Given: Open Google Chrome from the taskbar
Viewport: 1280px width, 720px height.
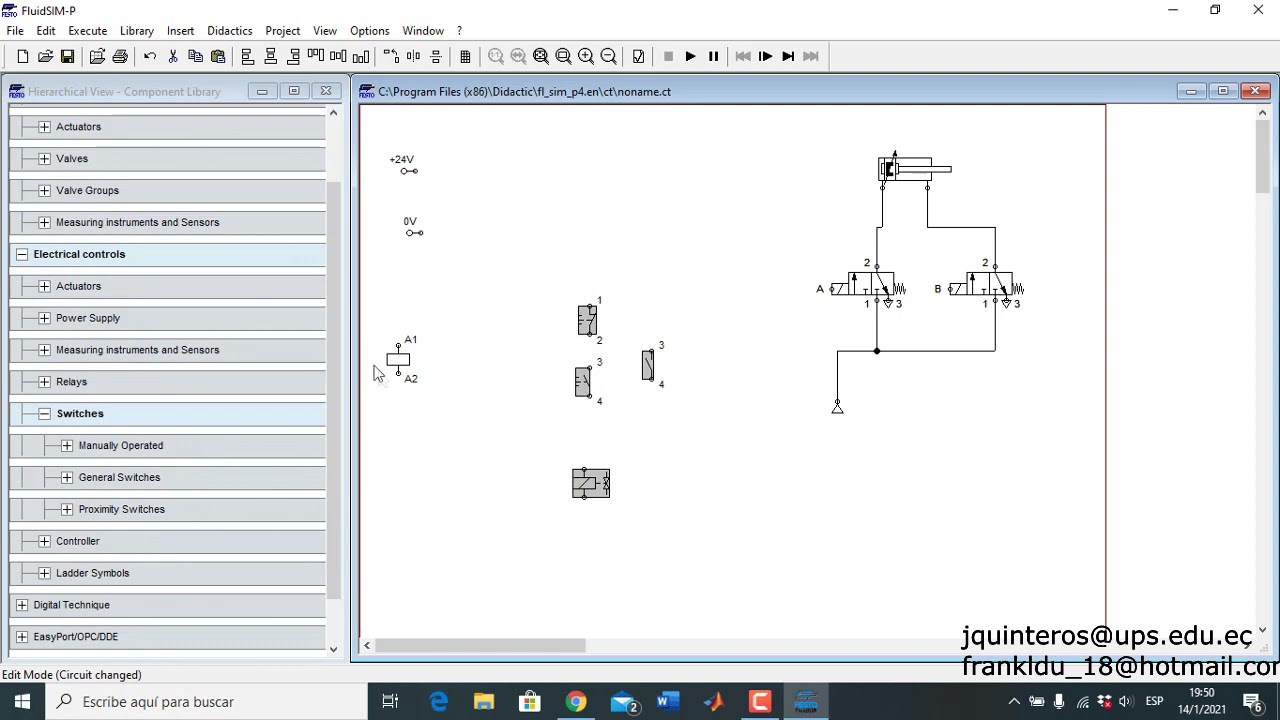Looking at the screenshot, I should tap(575, 702).
